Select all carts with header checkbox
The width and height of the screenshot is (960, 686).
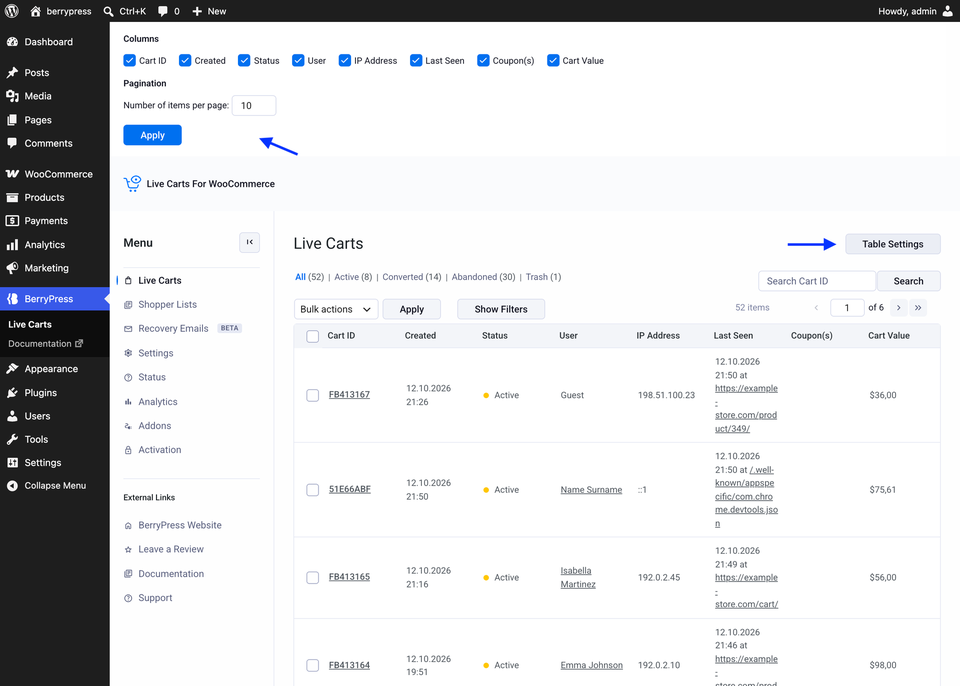[312, 336]
